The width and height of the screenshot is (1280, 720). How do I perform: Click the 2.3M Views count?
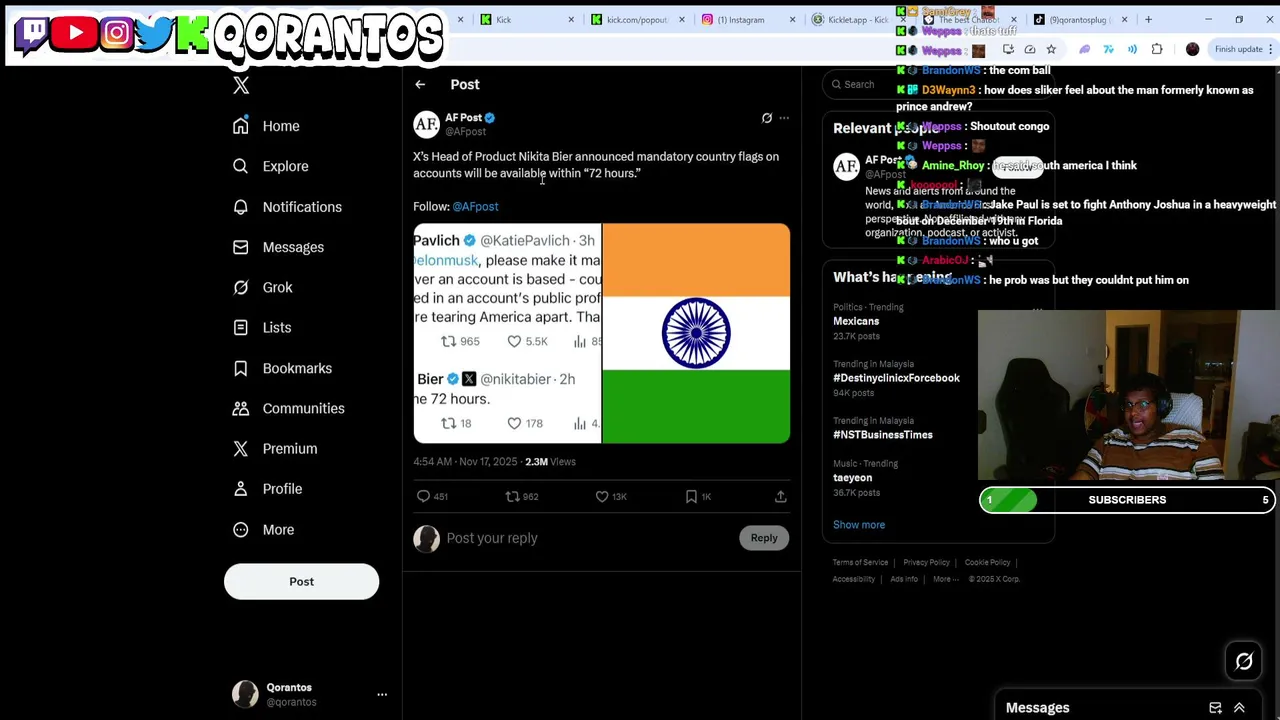550,462
